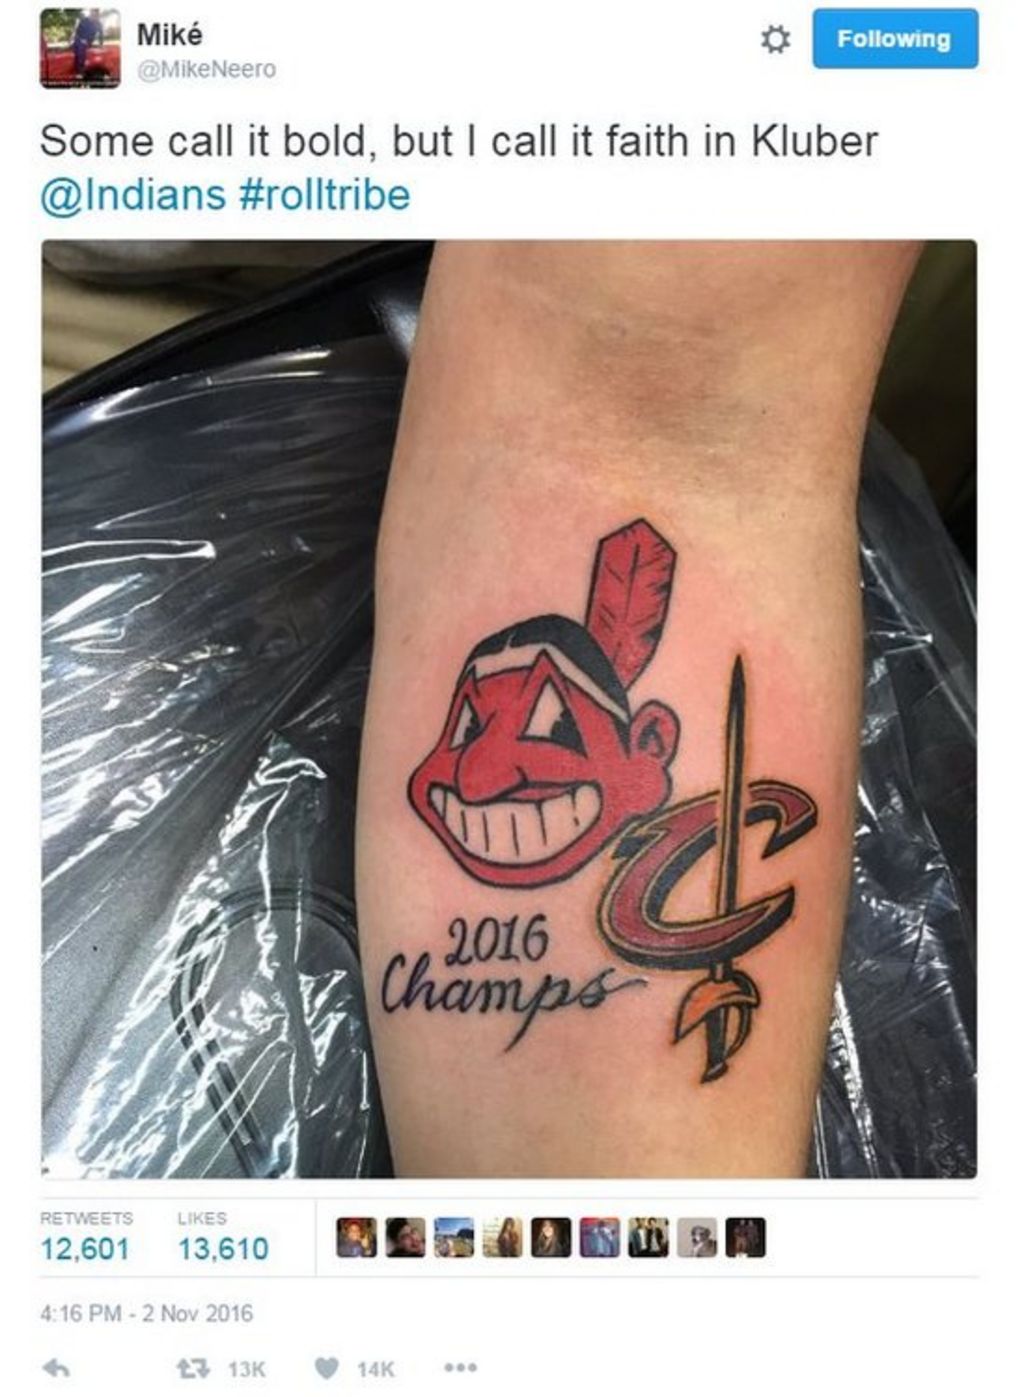Open Miké's profile avatar
The image size is (1024, 1397).
click(x=80, y=49)
